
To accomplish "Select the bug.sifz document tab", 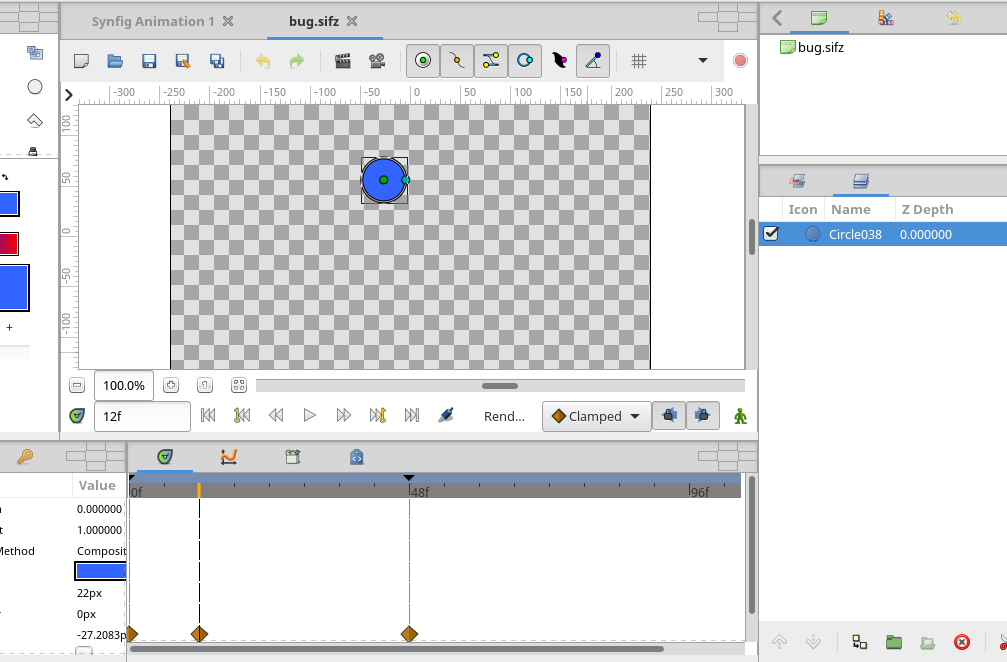I will point(313,21).
